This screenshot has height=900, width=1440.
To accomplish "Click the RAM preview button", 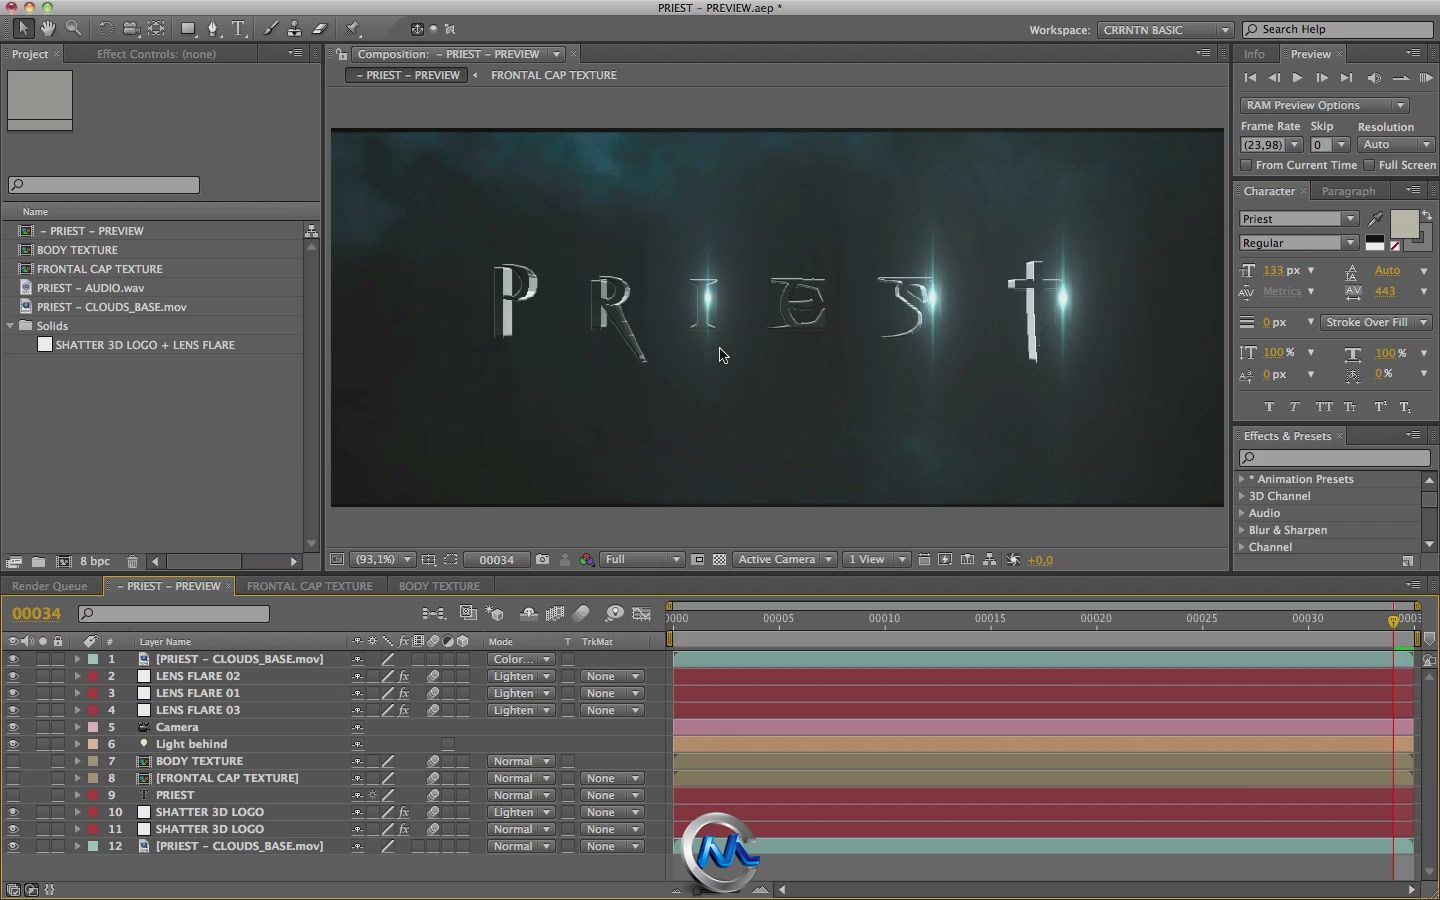I will click(x=1425, y=78).
